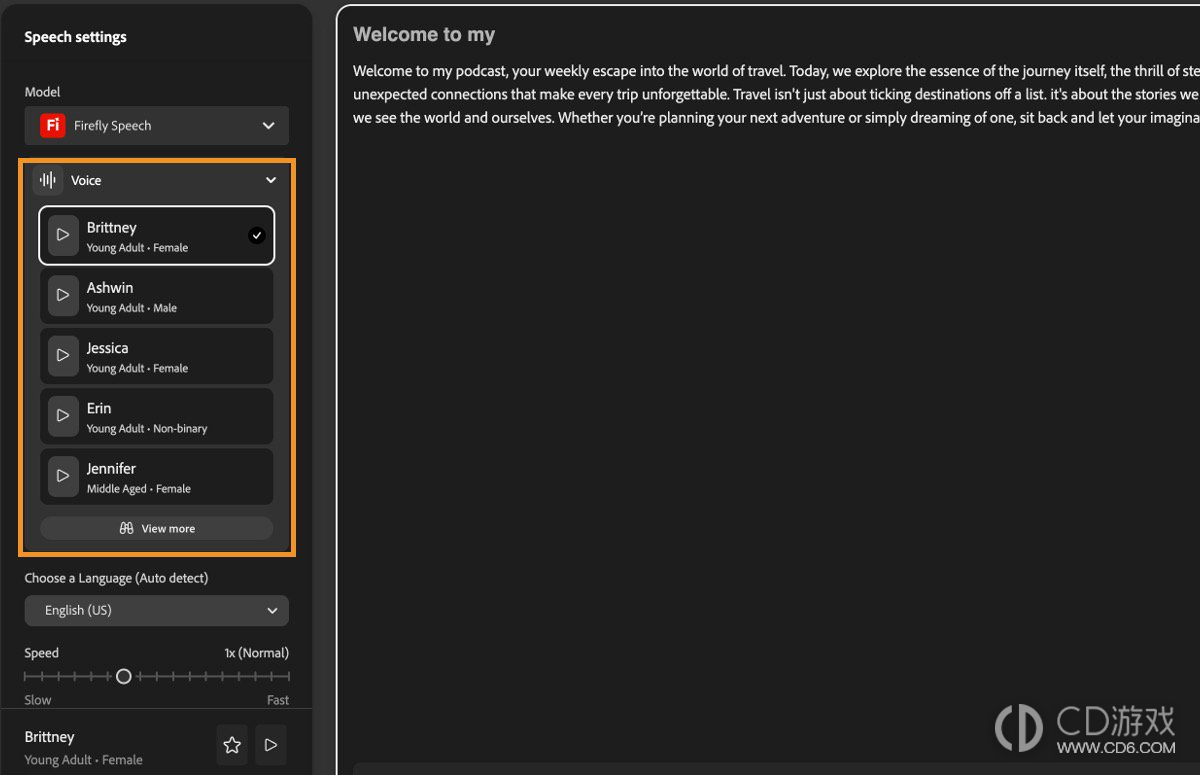Open the English (US) language dropdown
1200x775 pixels.
[x=157, y=610]
